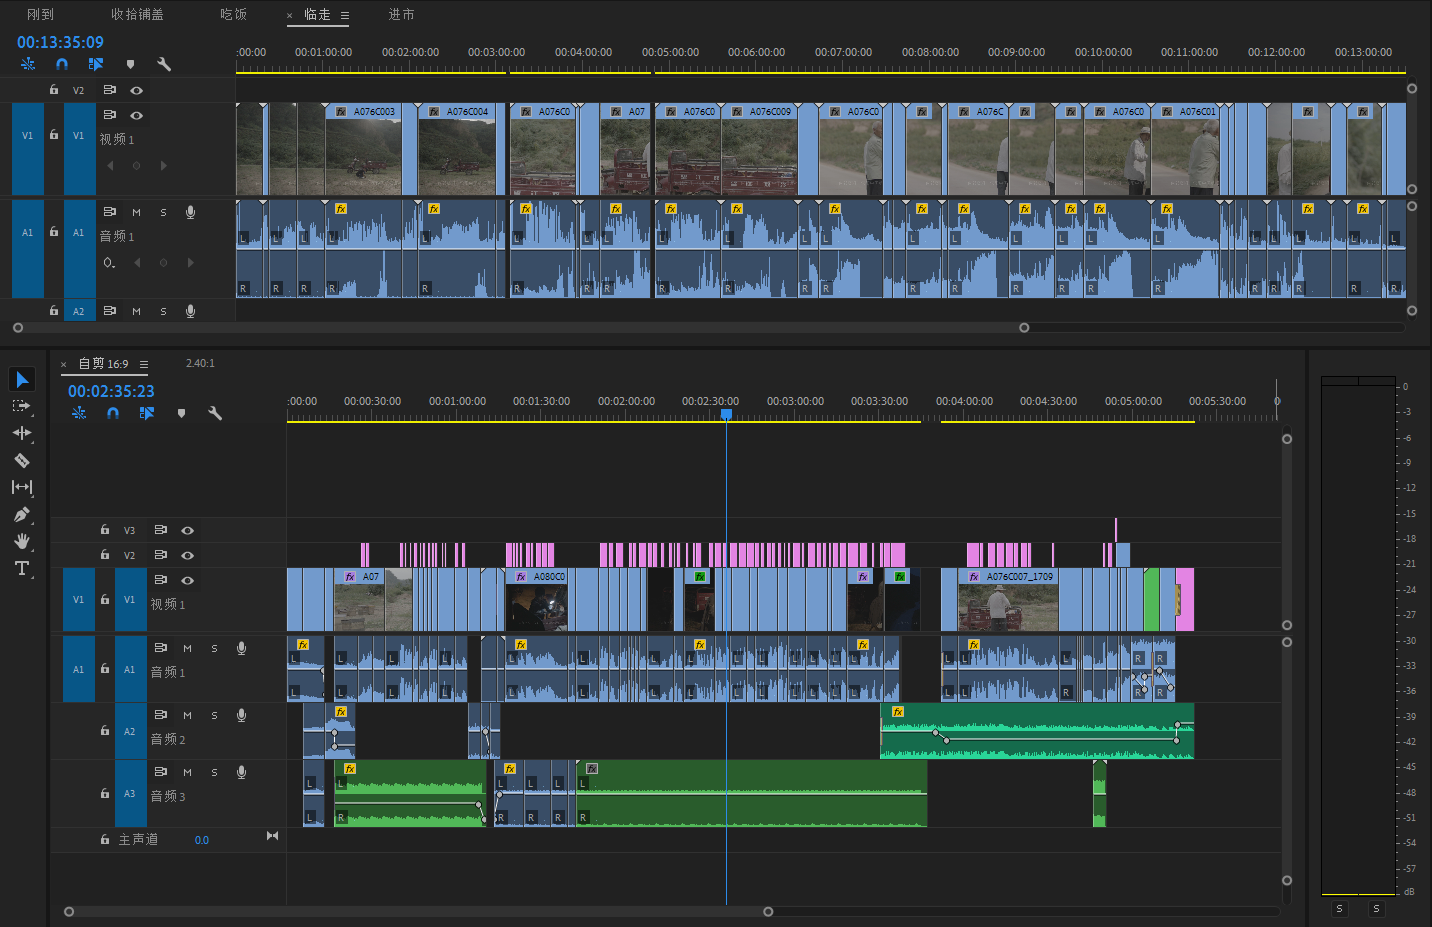Solo the 音频 3 track

(x=214, y=772)
